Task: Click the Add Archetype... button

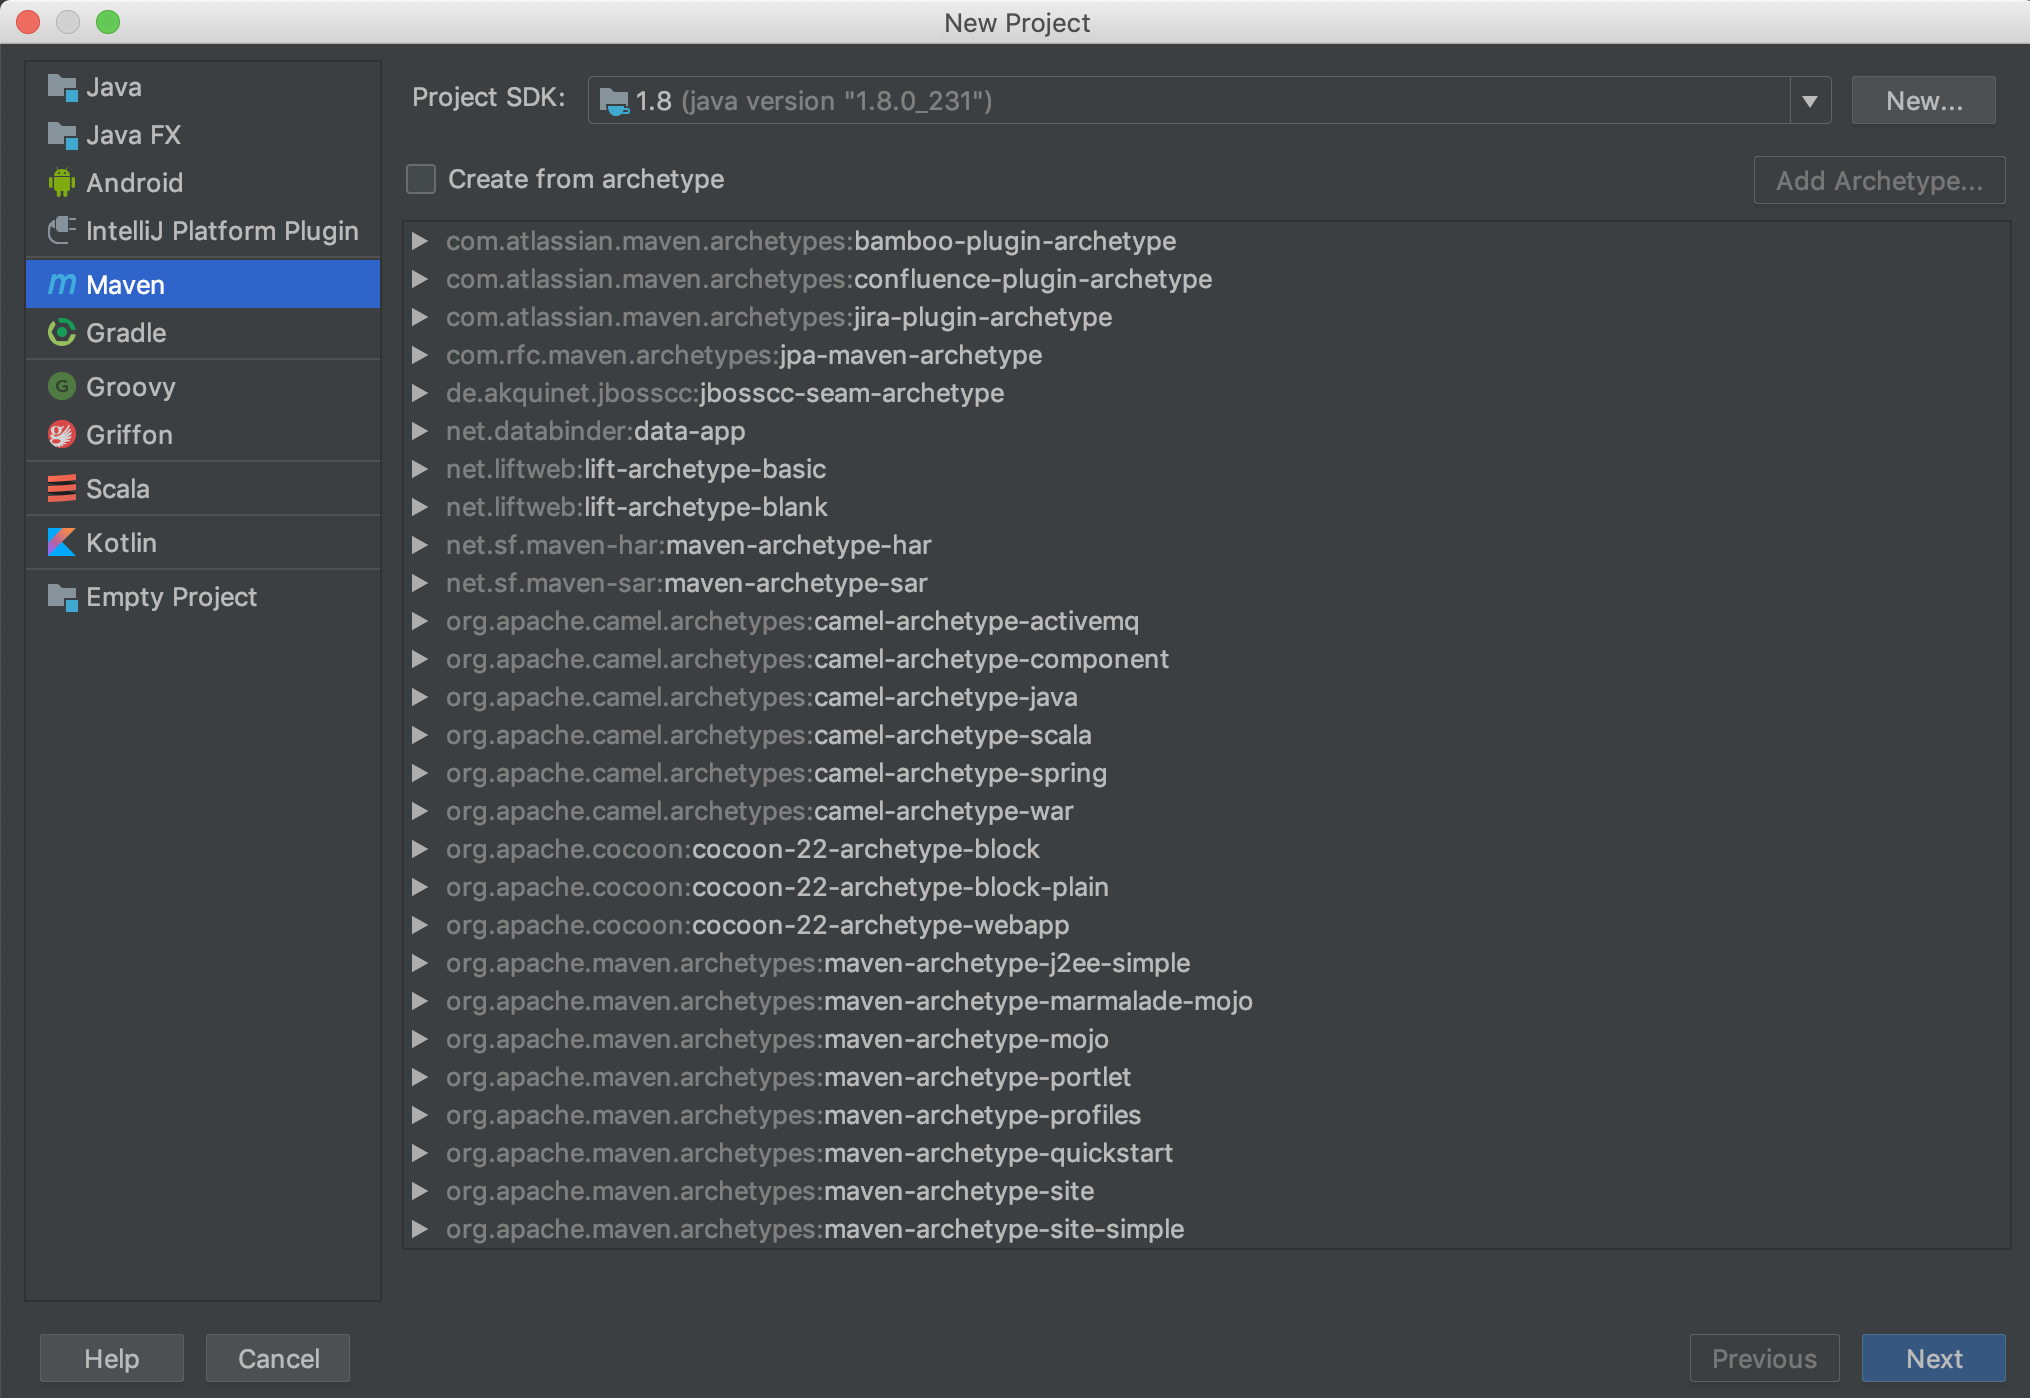Action: 1879,181
